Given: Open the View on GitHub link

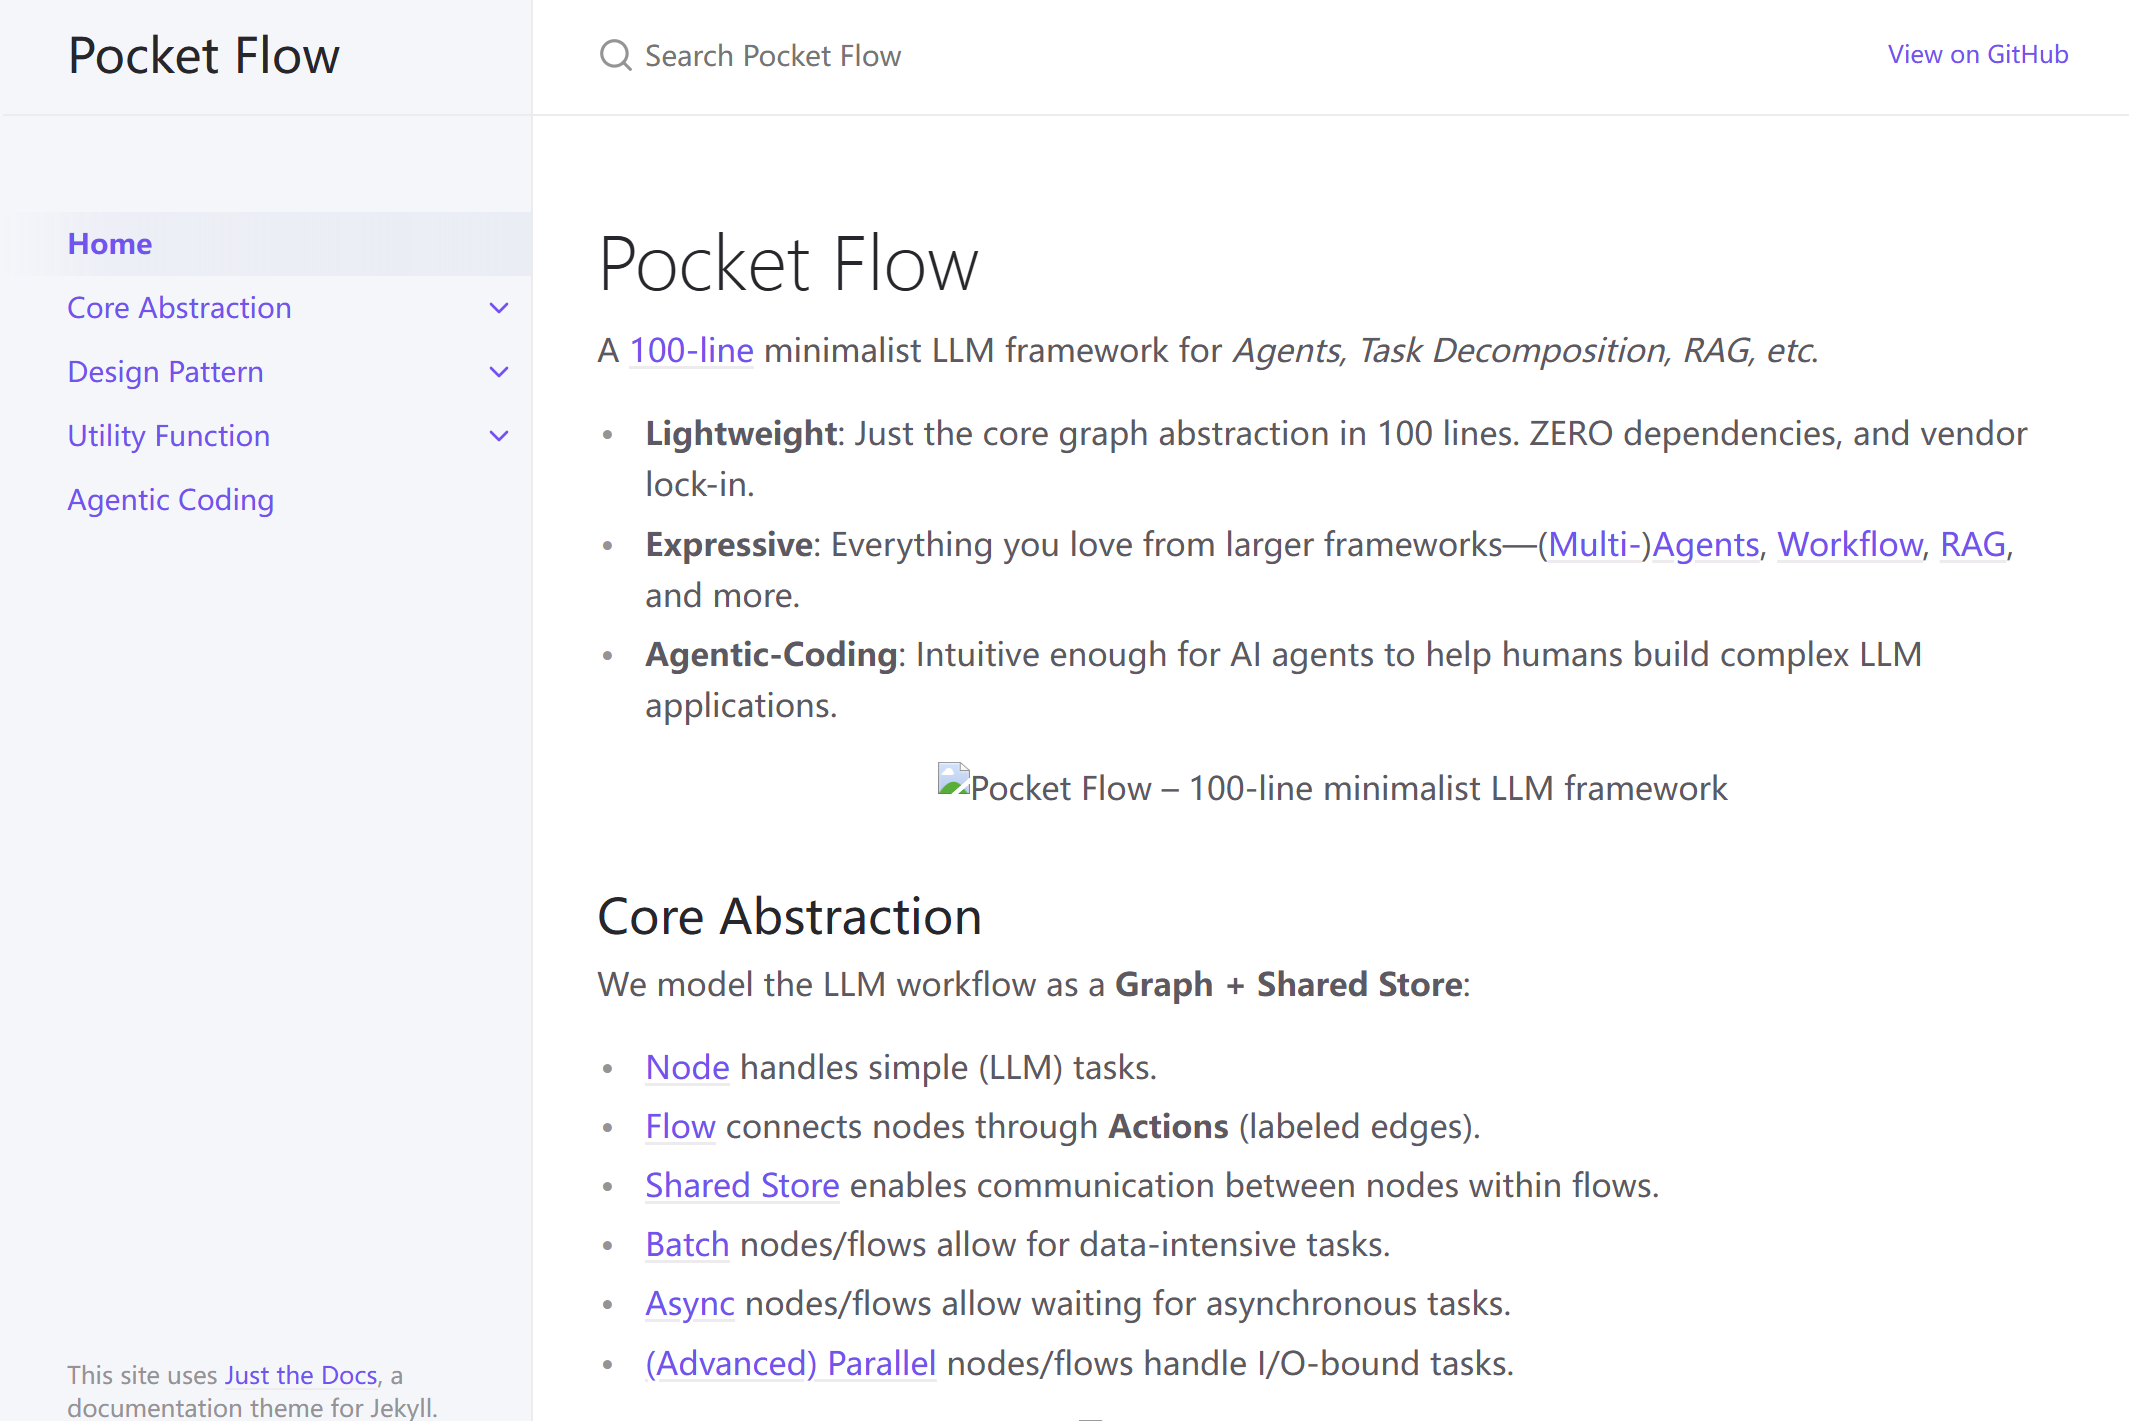Looking at the screenshot, I should tap(1977, 55).
